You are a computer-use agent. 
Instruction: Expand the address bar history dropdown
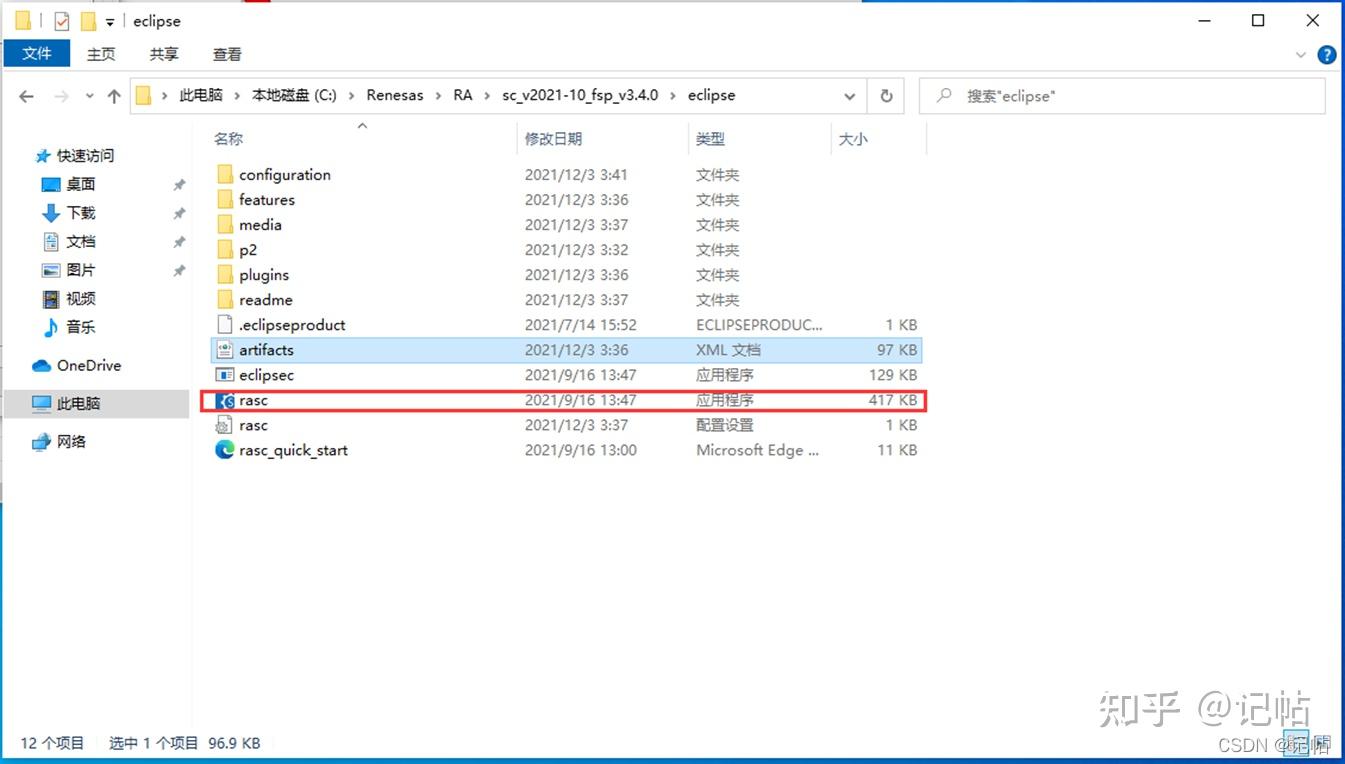click(x=849, y=95)
